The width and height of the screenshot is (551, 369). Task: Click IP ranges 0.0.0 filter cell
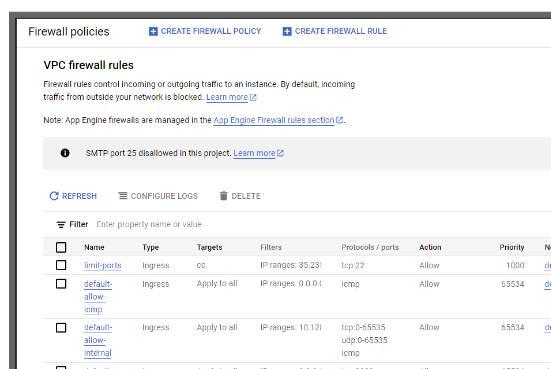click(x=291, y=284)
